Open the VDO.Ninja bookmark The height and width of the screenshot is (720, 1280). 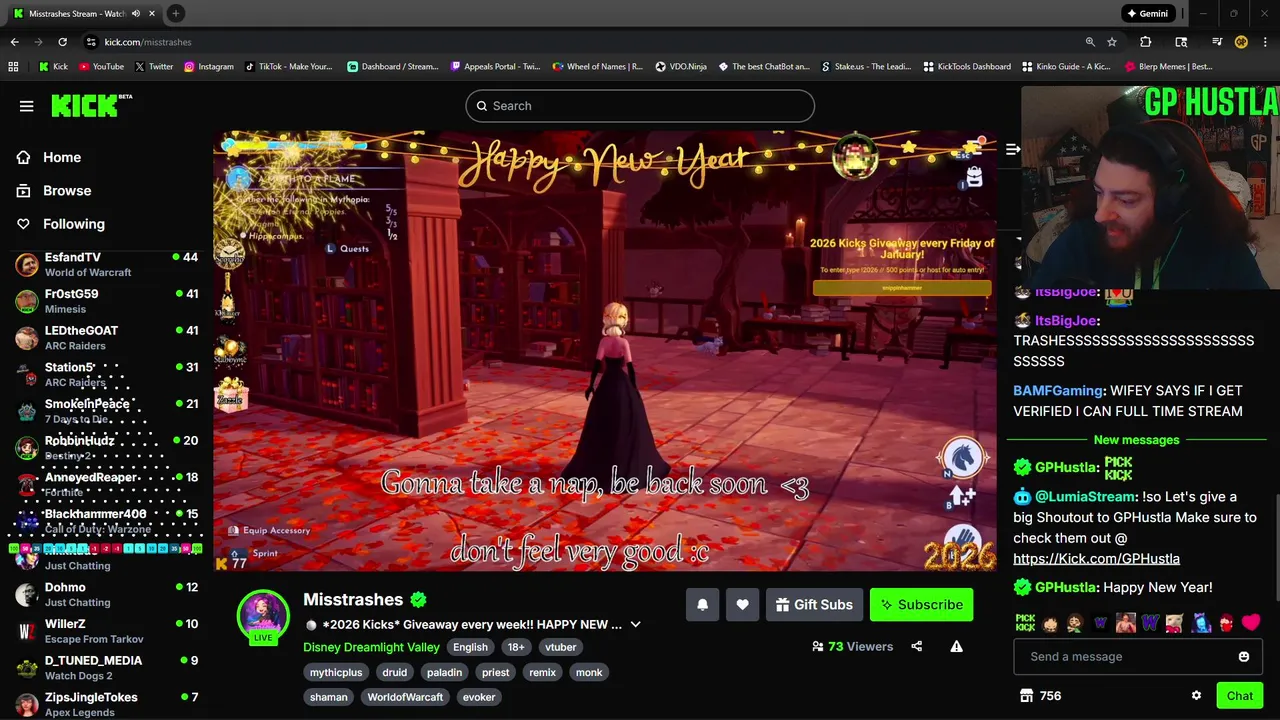(x=681, y=67)
